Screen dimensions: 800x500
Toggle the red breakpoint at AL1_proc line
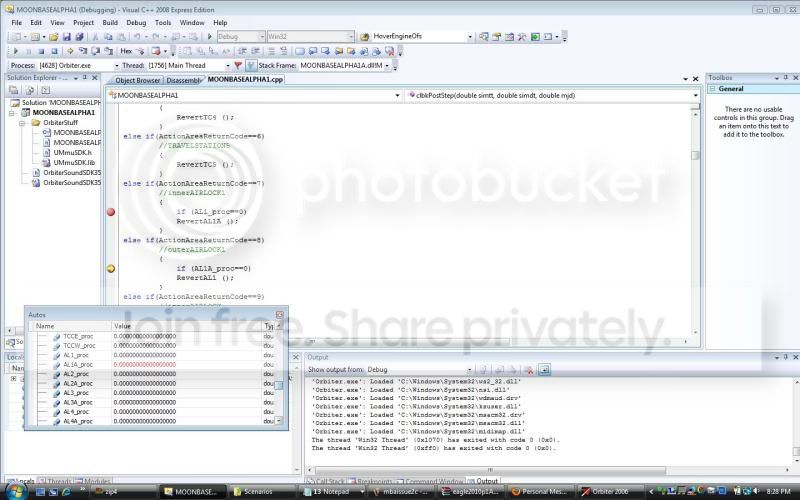click(111, 212)
